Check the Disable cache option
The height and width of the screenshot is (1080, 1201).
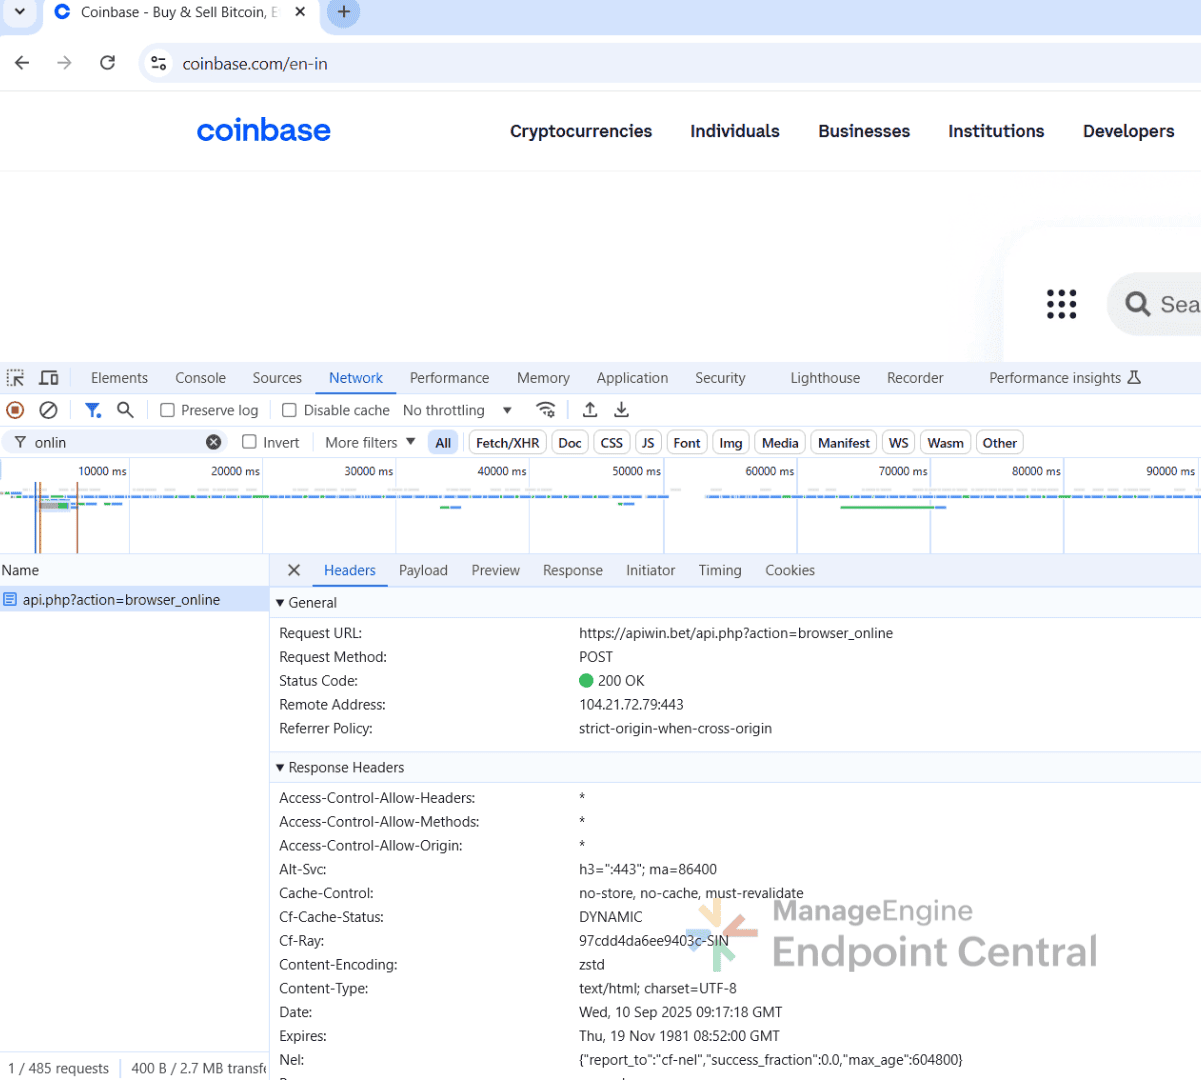click(290, 410)
